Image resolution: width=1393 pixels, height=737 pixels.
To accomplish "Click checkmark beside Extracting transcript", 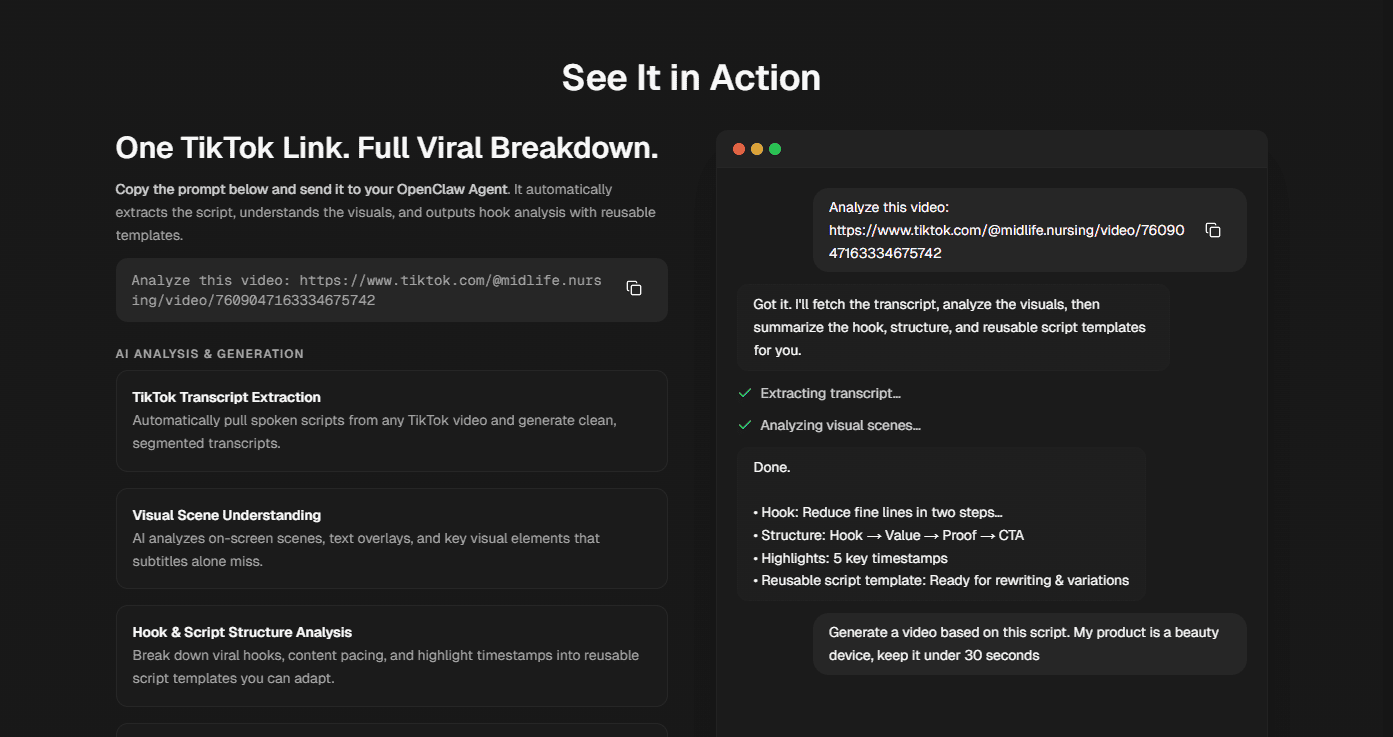I will tap(744, 394).
